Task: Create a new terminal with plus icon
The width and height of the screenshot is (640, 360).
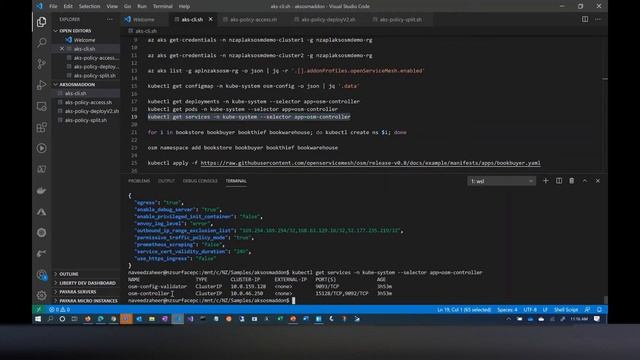Action: point(546,181)
